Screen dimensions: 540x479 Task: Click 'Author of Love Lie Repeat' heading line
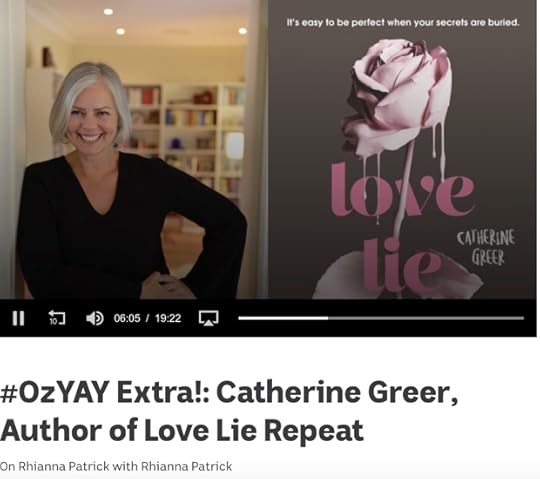[x=182, y=430]
